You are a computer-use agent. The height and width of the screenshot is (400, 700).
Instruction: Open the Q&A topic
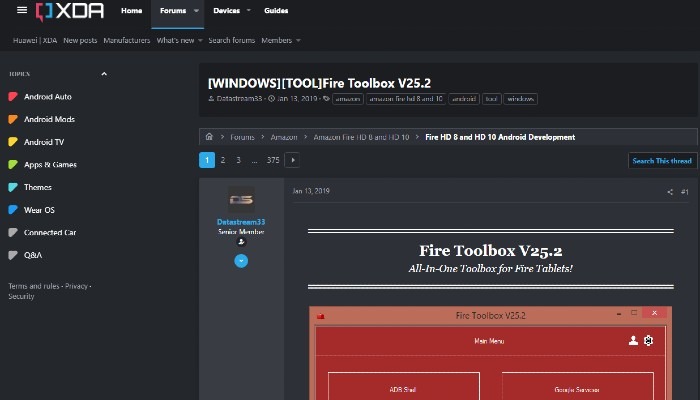tap(33, 255)
